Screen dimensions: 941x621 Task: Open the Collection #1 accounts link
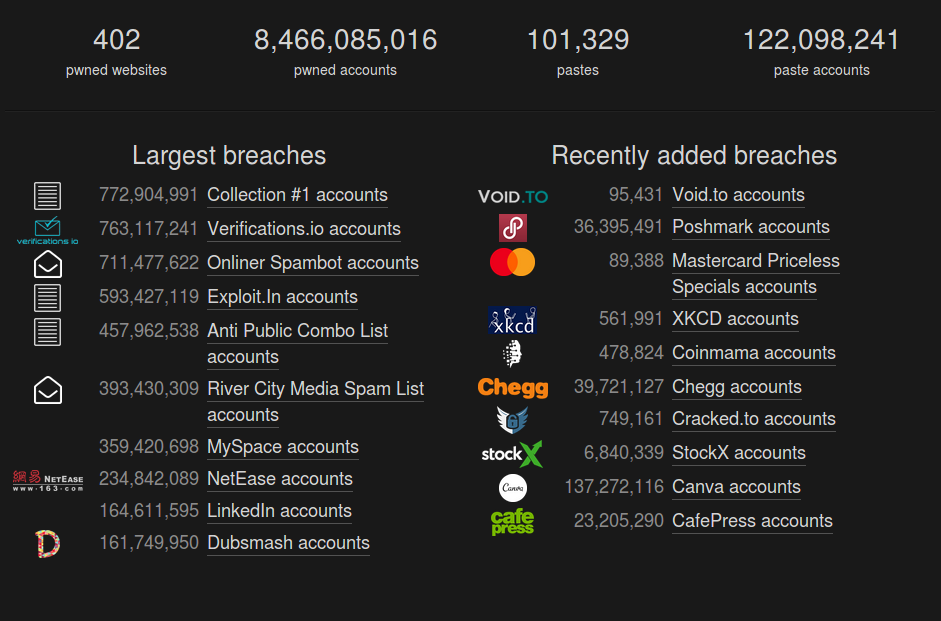tap(297, 195)
